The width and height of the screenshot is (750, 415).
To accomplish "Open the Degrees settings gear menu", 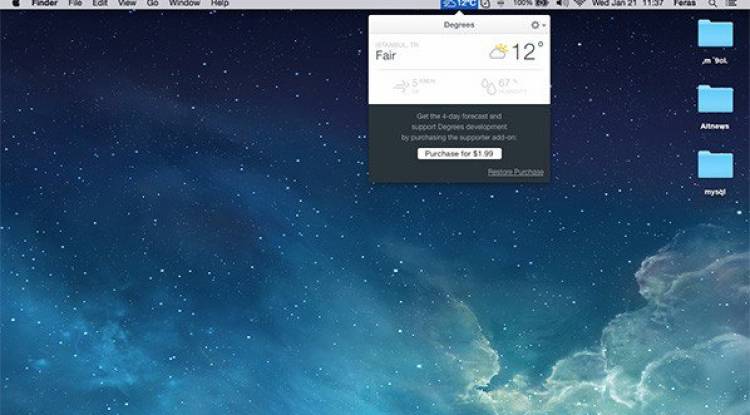I will 538,25.
